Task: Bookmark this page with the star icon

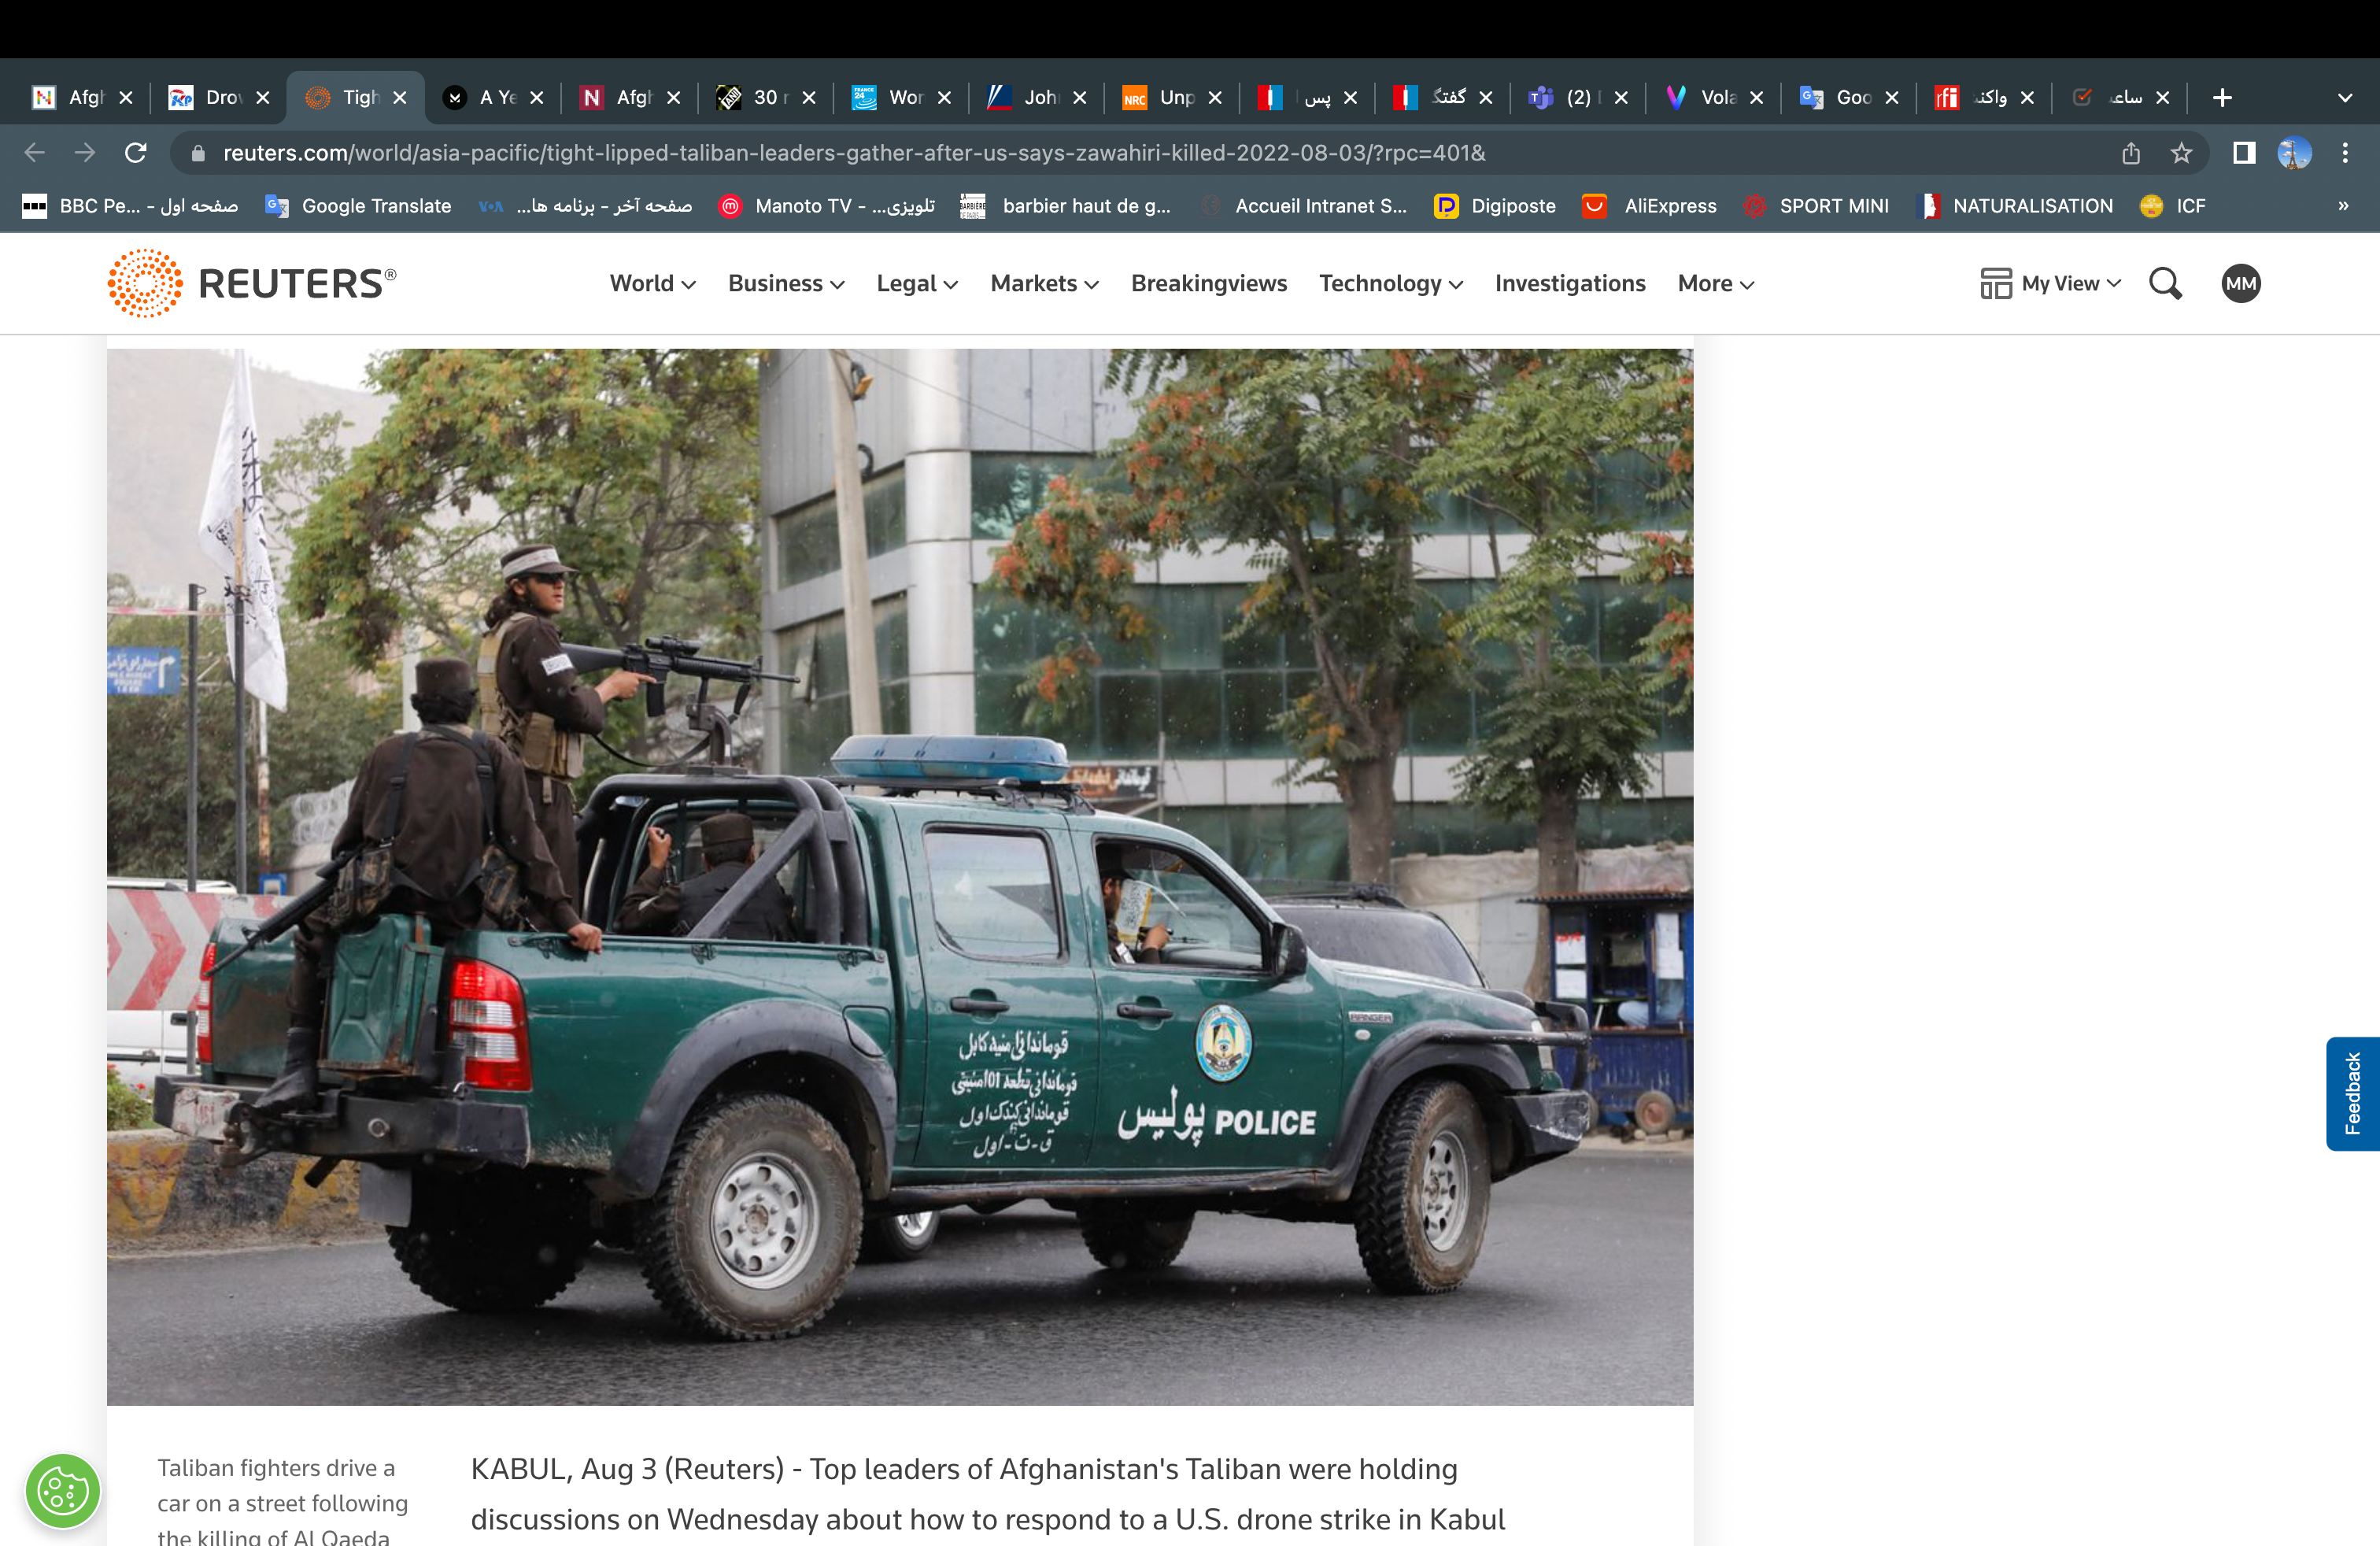Action: coord(2181,153)
